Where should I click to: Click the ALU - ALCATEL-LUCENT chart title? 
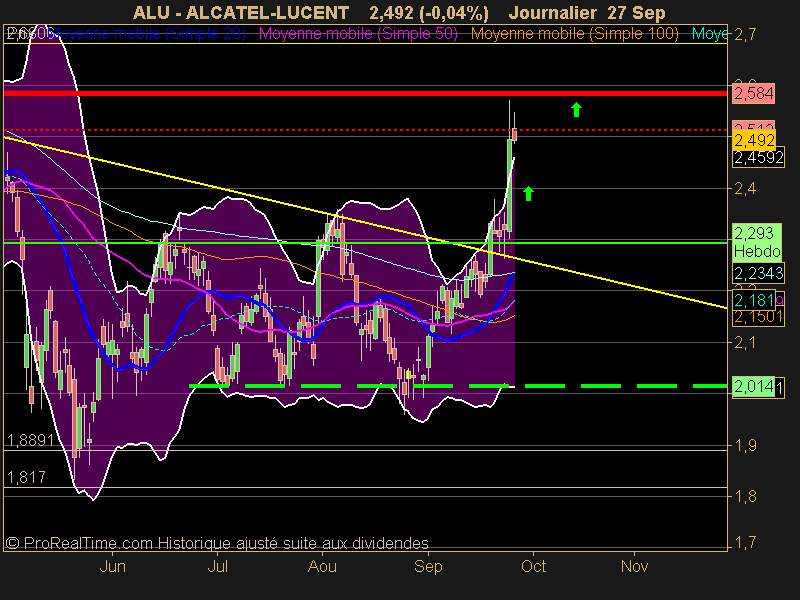241,13
